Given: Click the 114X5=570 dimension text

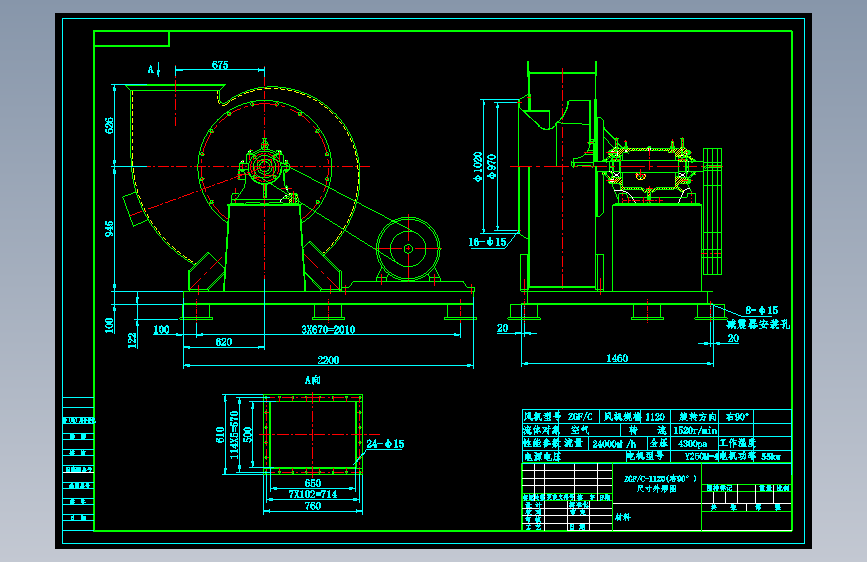Looking at the screenshot, I should pyautogui.click(x=234, y=435).
